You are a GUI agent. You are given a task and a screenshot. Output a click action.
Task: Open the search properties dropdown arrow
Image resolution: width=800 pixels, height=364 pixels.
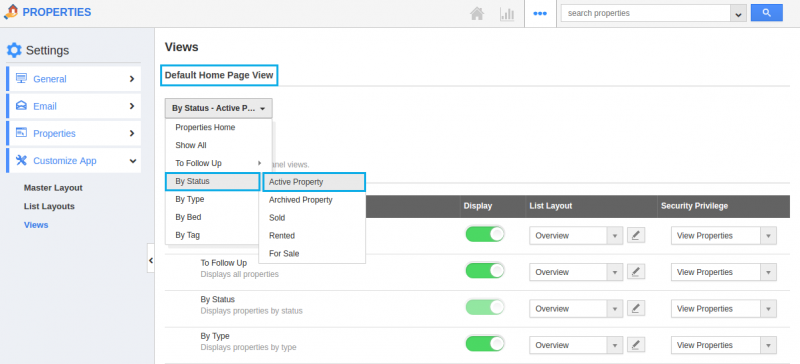coord(738,14)
